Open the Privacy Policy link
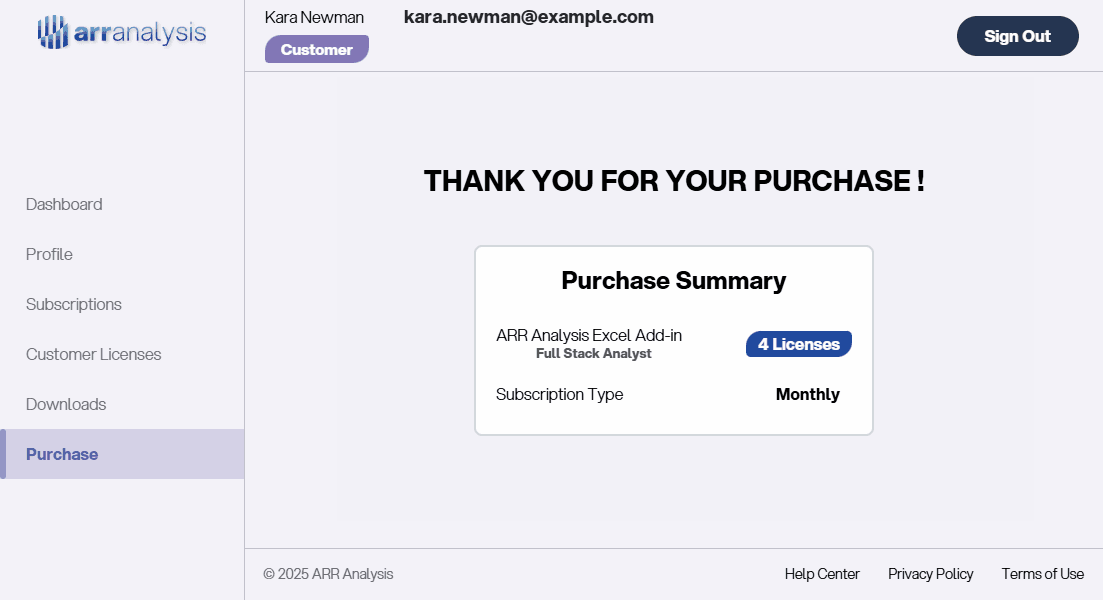 pos(930,574)
